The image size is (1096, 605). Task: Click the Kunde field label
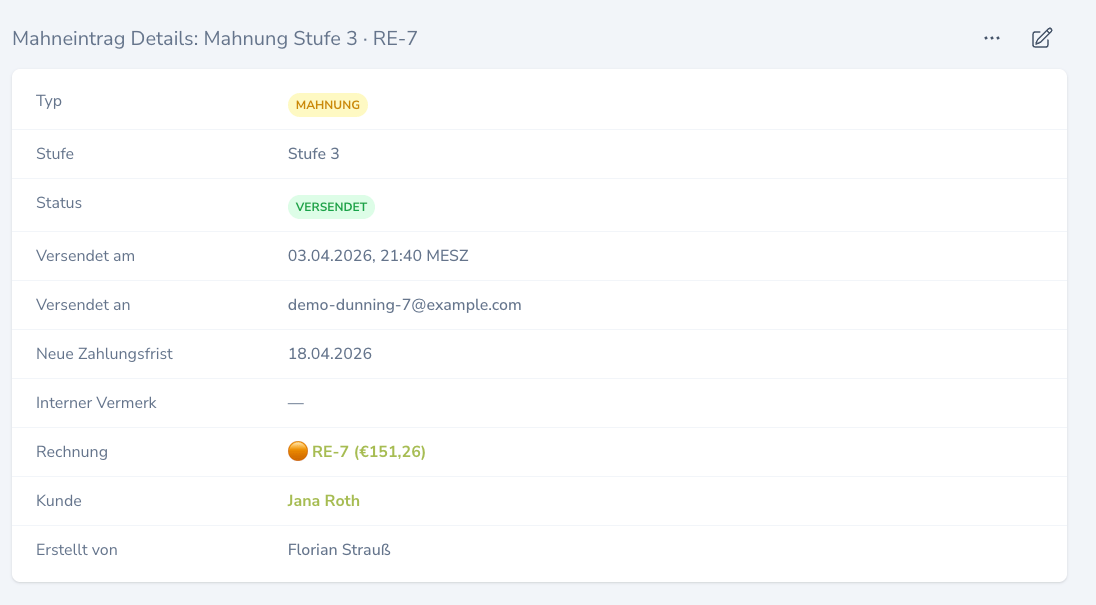59,501
